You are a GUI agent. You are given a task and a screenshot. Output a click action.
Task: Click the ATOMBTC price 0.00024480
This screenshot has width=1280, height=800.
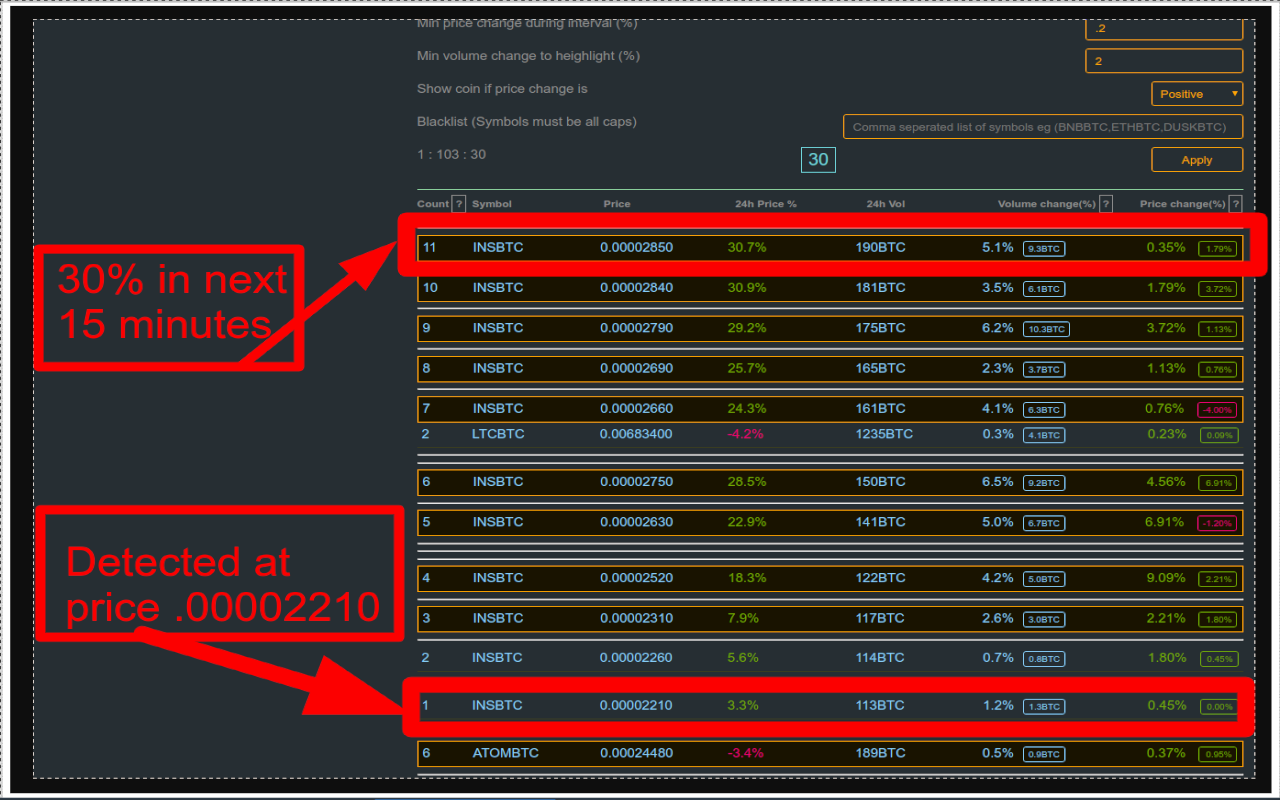tap(637, 753)
